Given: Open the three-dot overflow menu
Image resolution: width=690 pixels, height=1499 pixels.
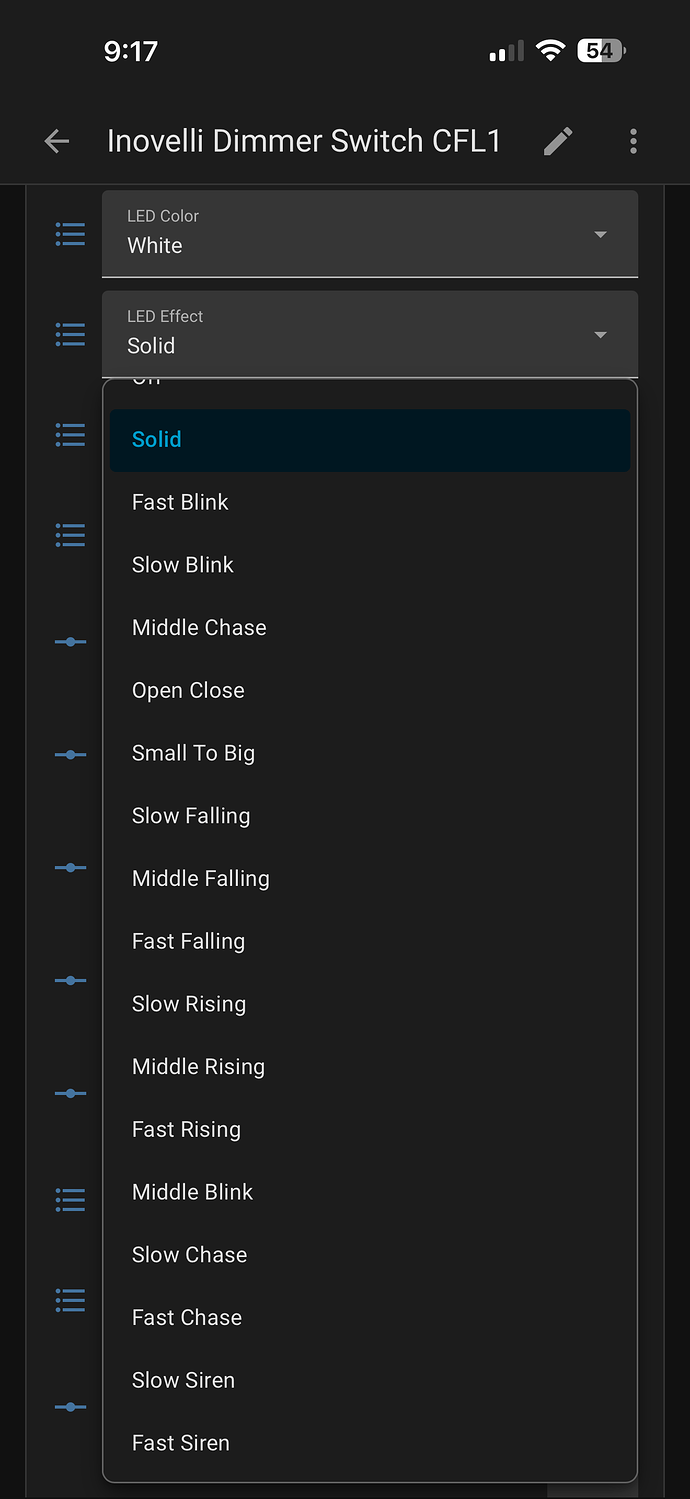Looking at the screenshot, I should click(633, 141).
